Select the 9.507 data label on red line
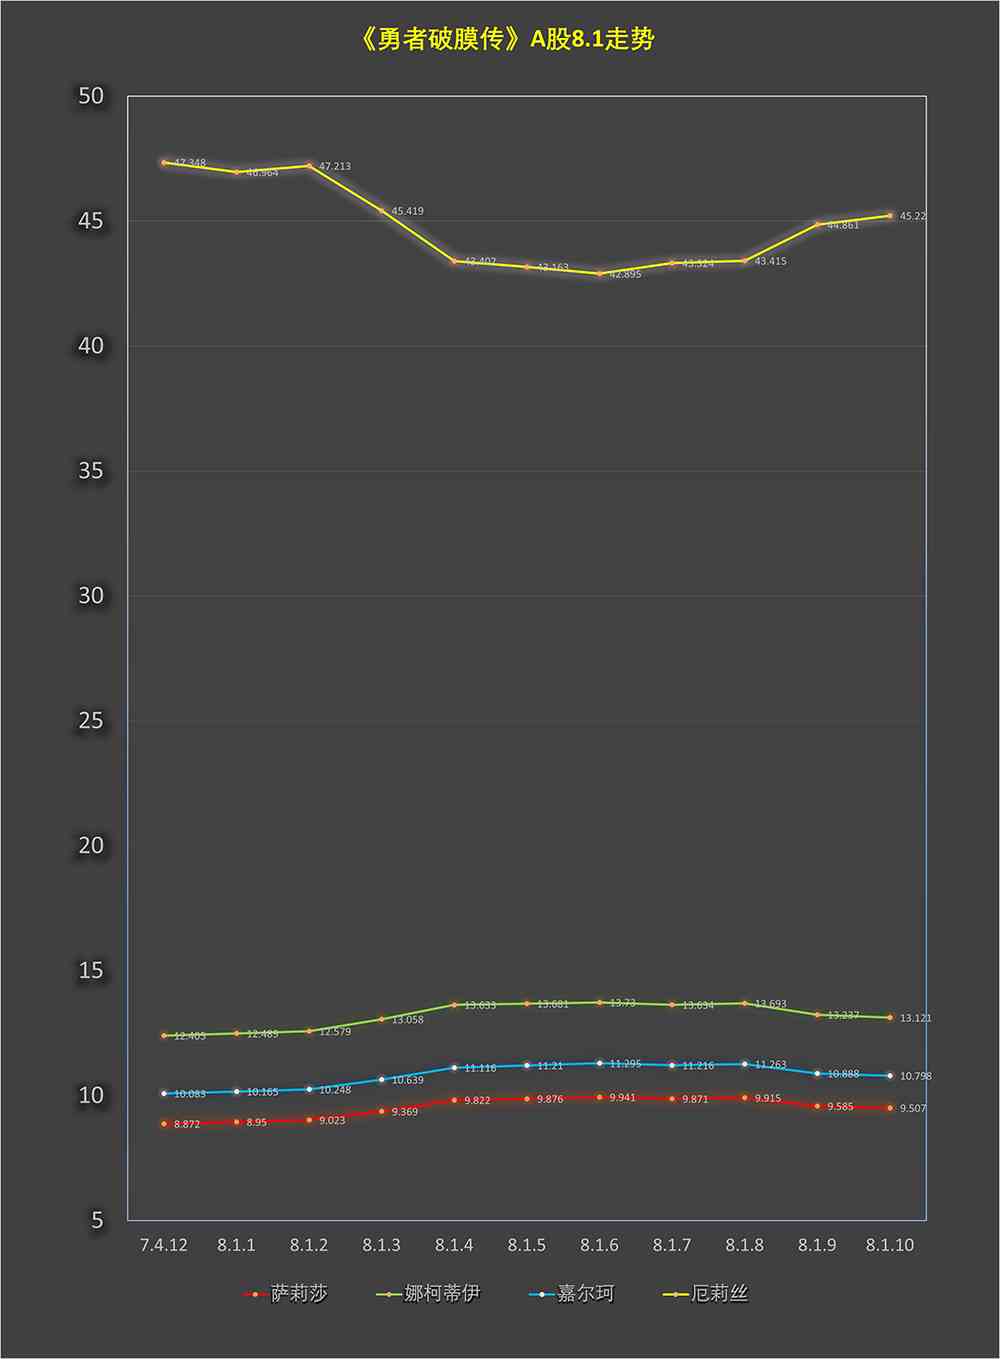 pyautogui.click(x=913, y=1108)
